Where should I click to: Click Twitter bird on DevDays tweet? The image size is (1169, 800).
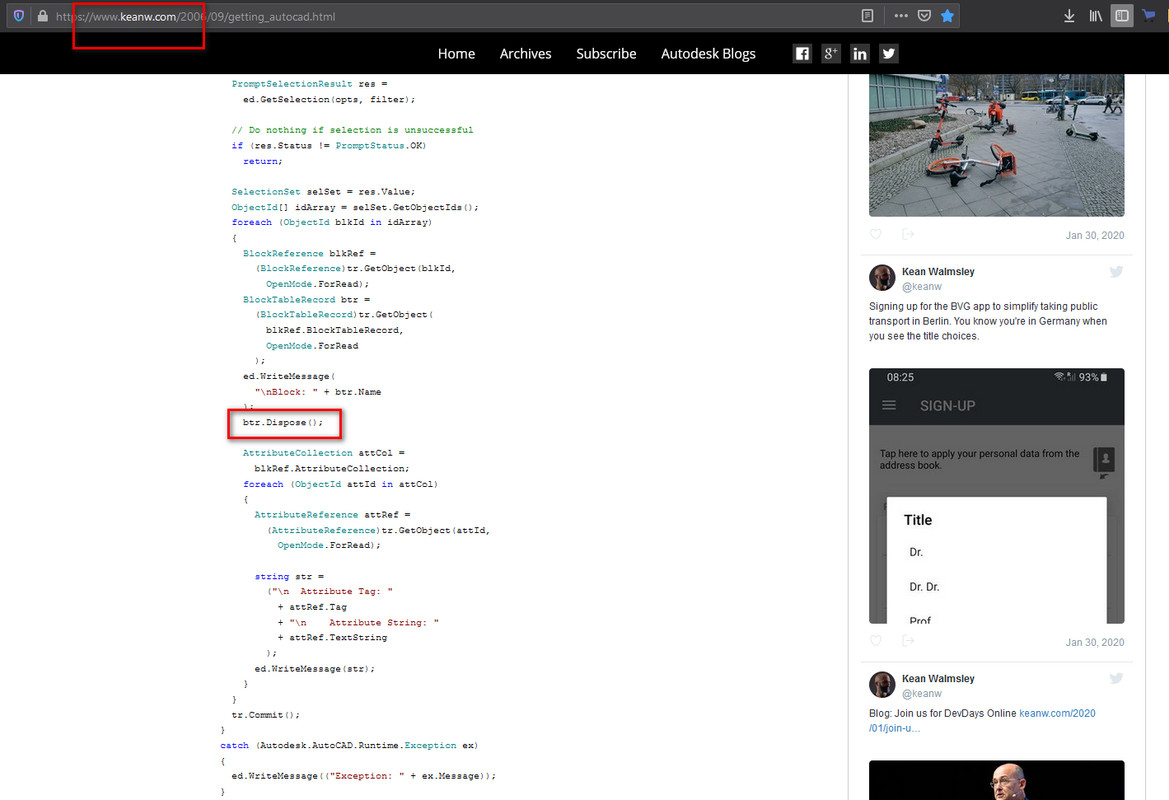(x=1116, y=678)
